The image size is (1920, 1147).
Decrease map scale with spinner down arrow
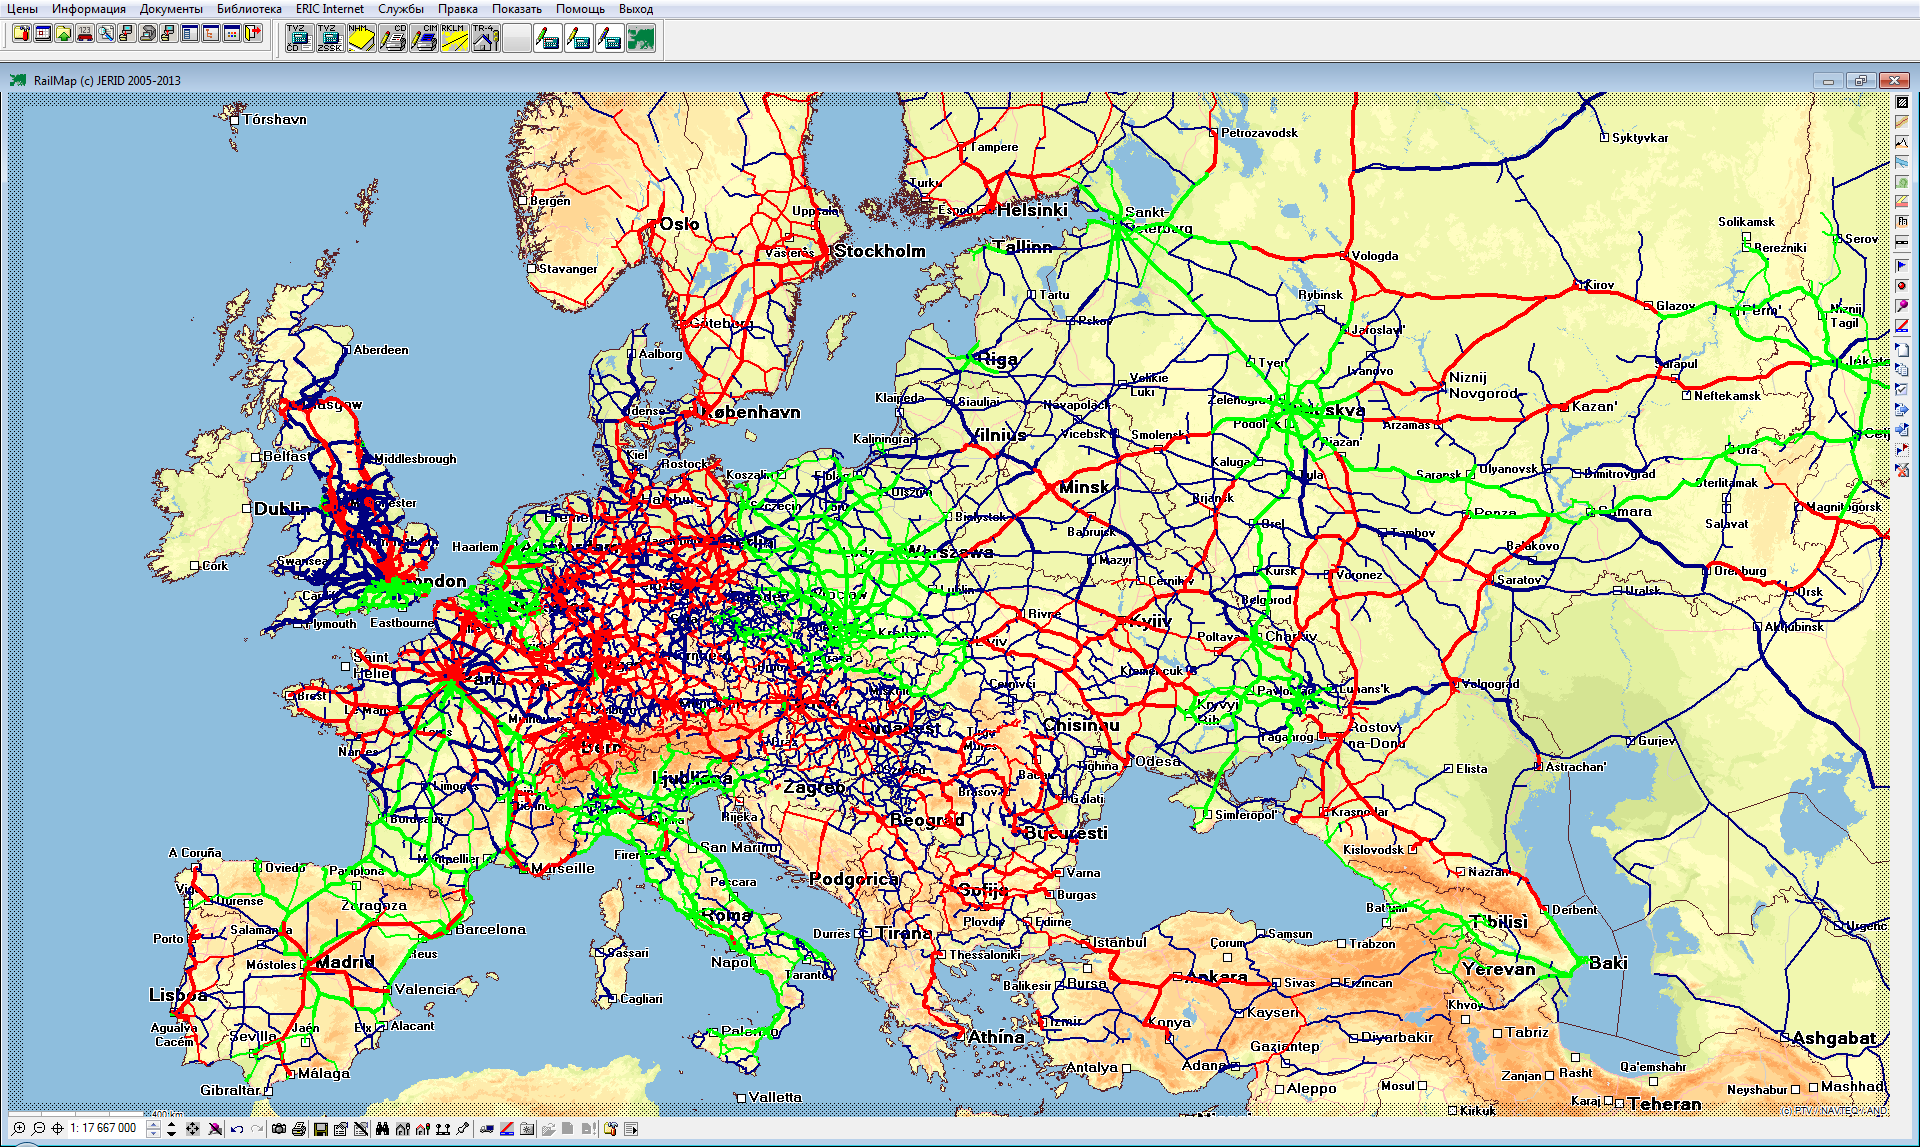153,1133
